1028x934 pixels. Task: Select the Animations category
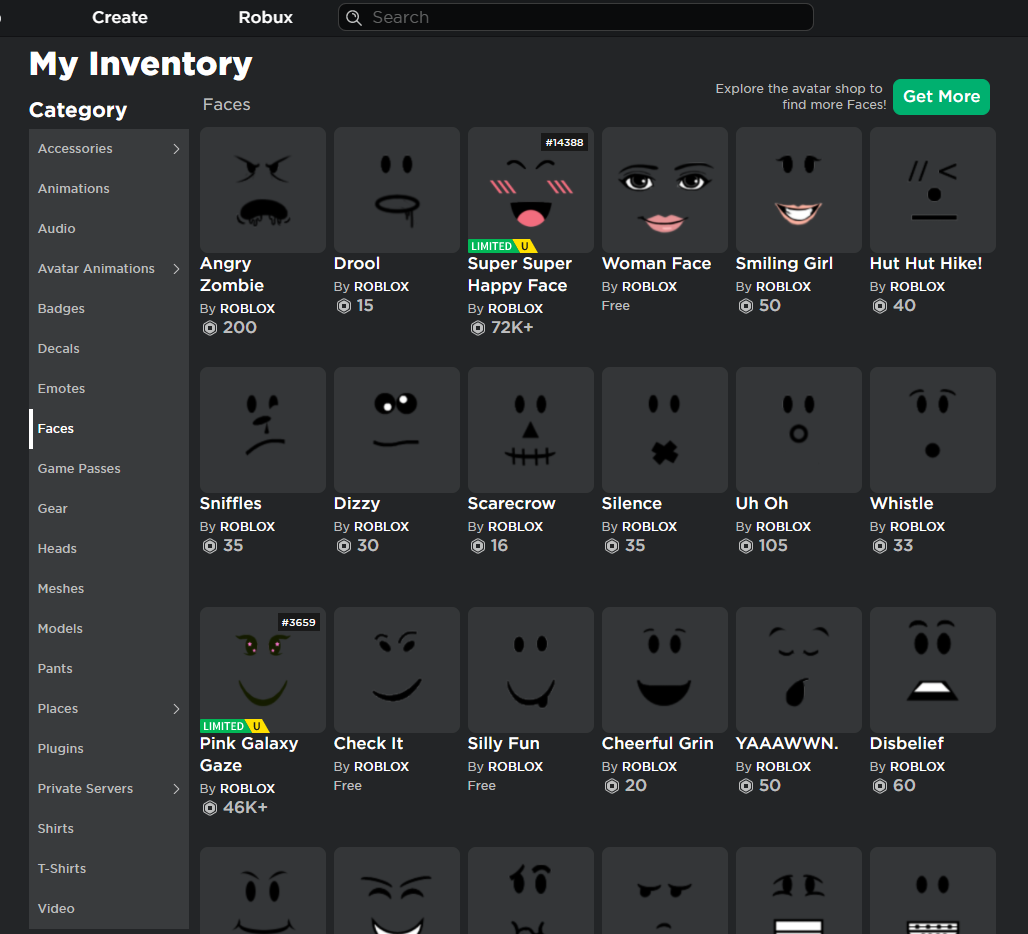point(109,189)
